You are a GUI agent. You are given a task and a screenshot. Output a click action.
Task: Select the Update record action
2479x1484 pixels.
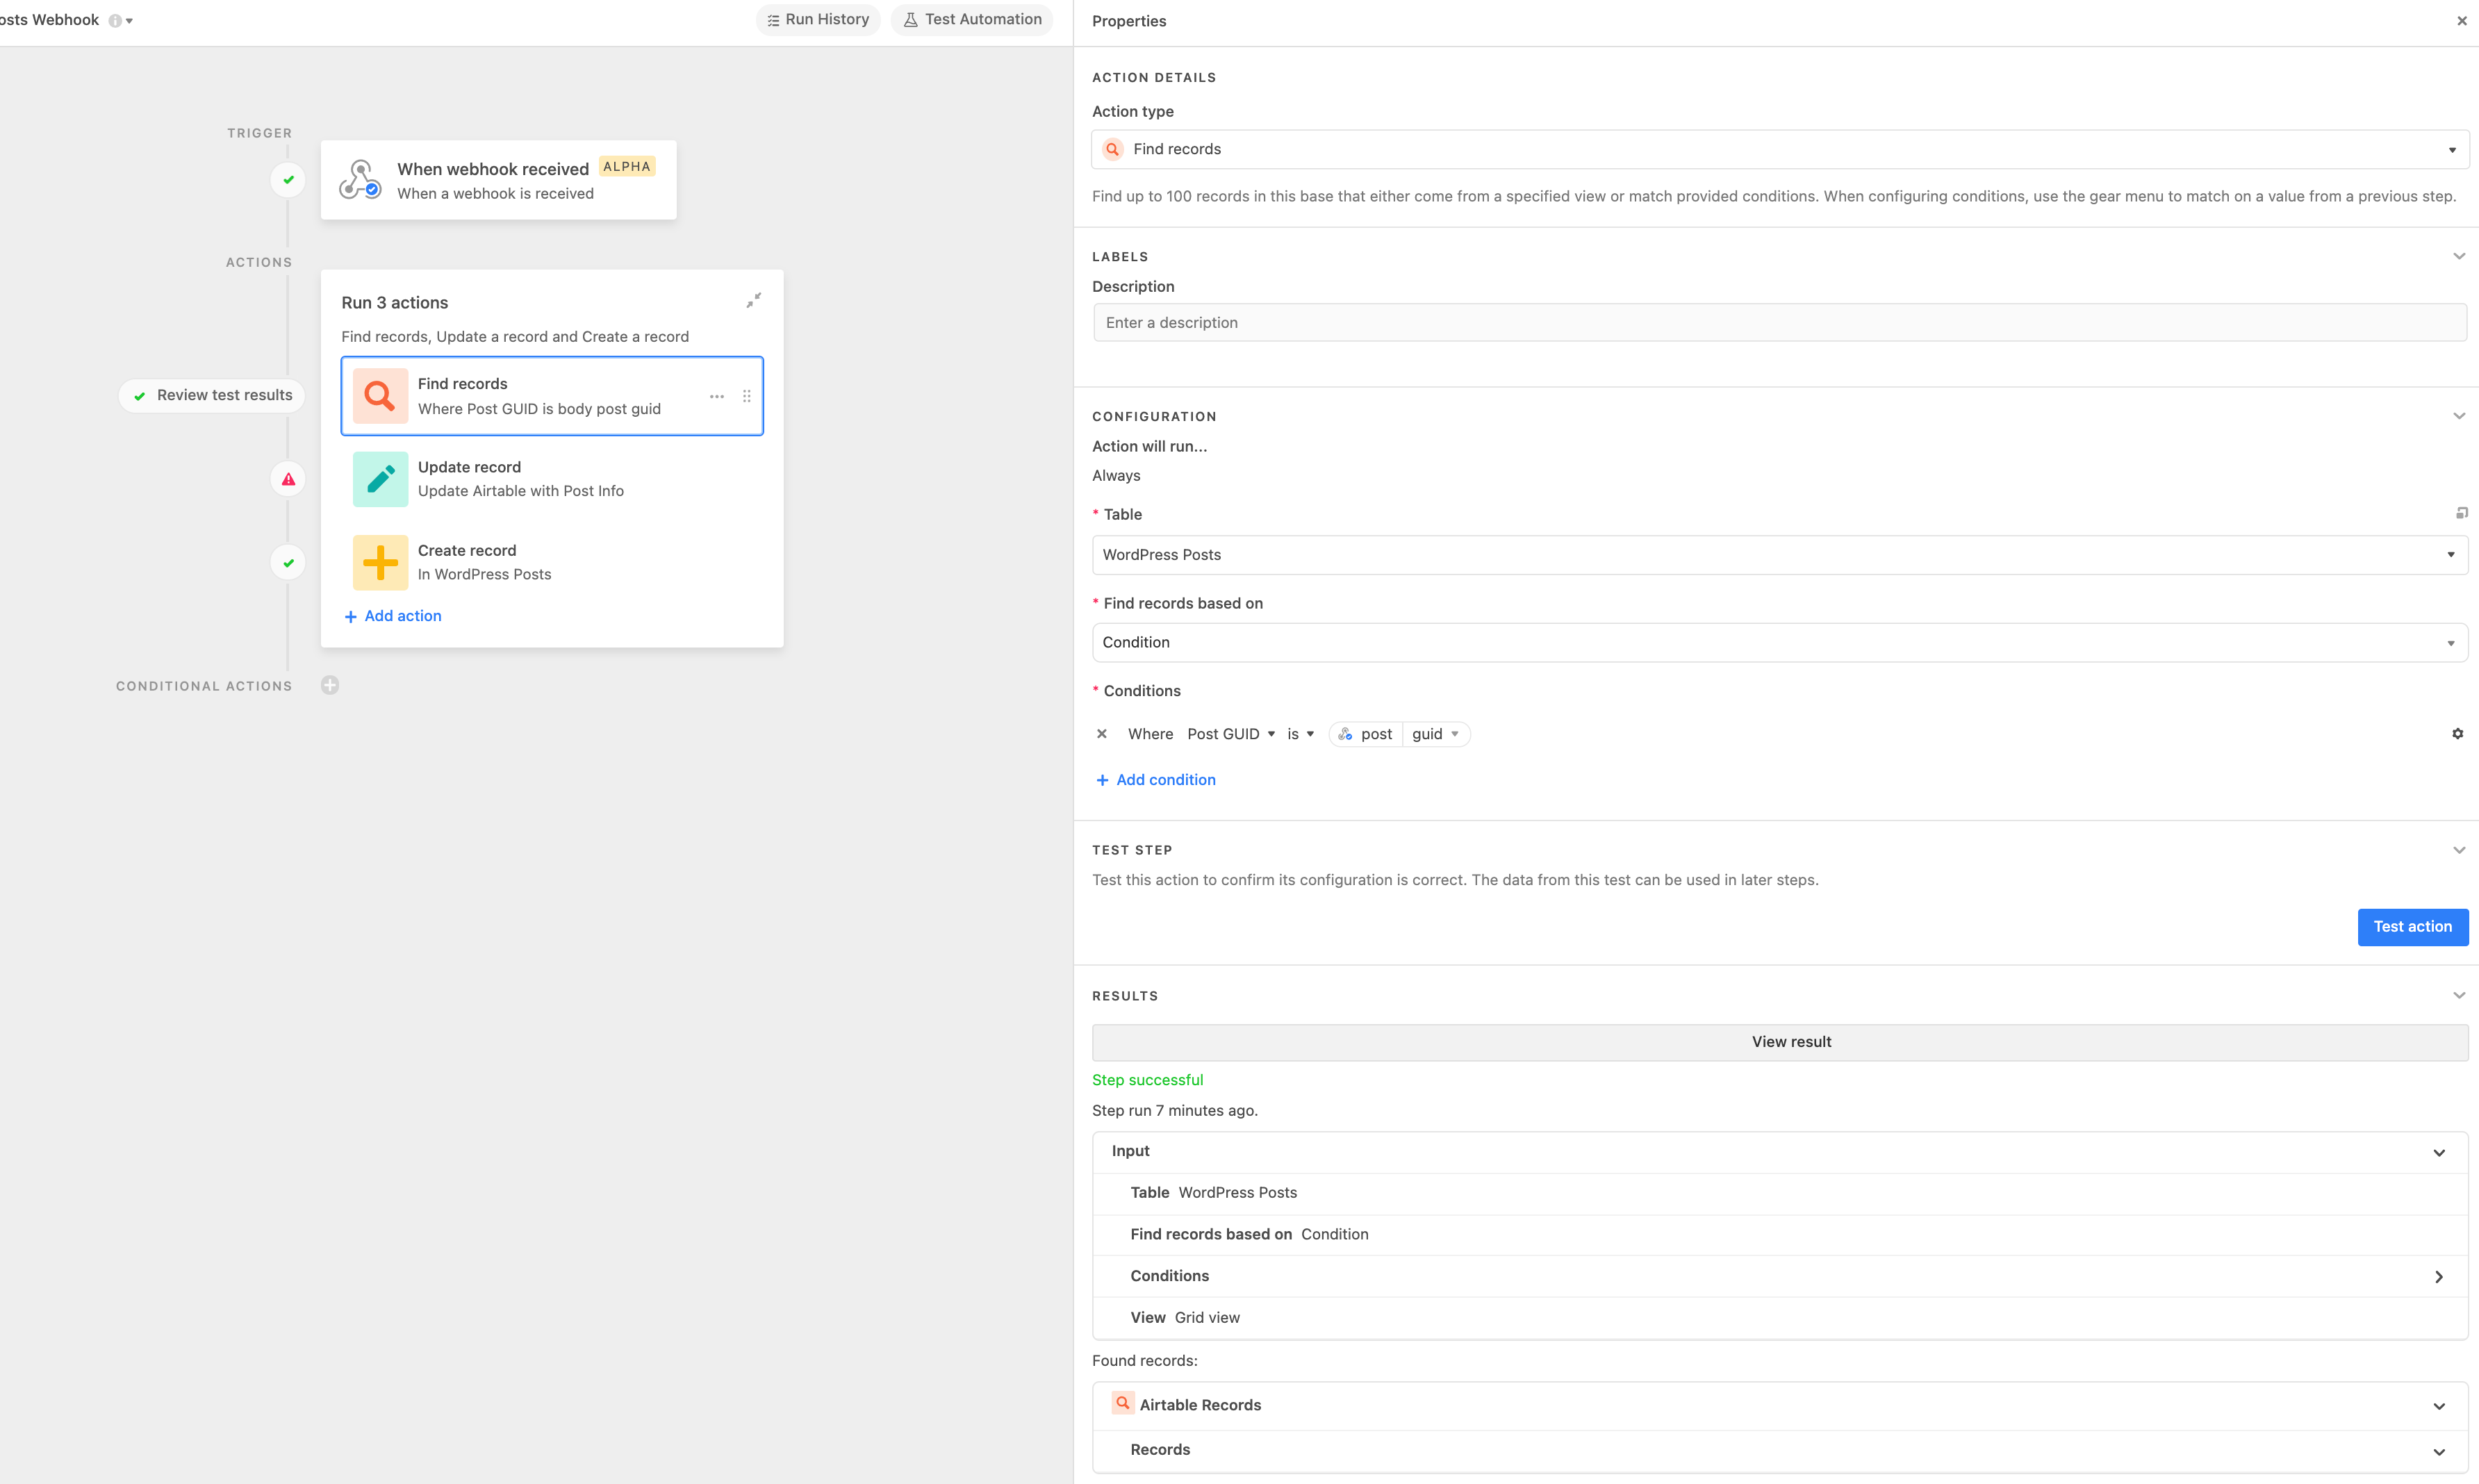point(552,479)
